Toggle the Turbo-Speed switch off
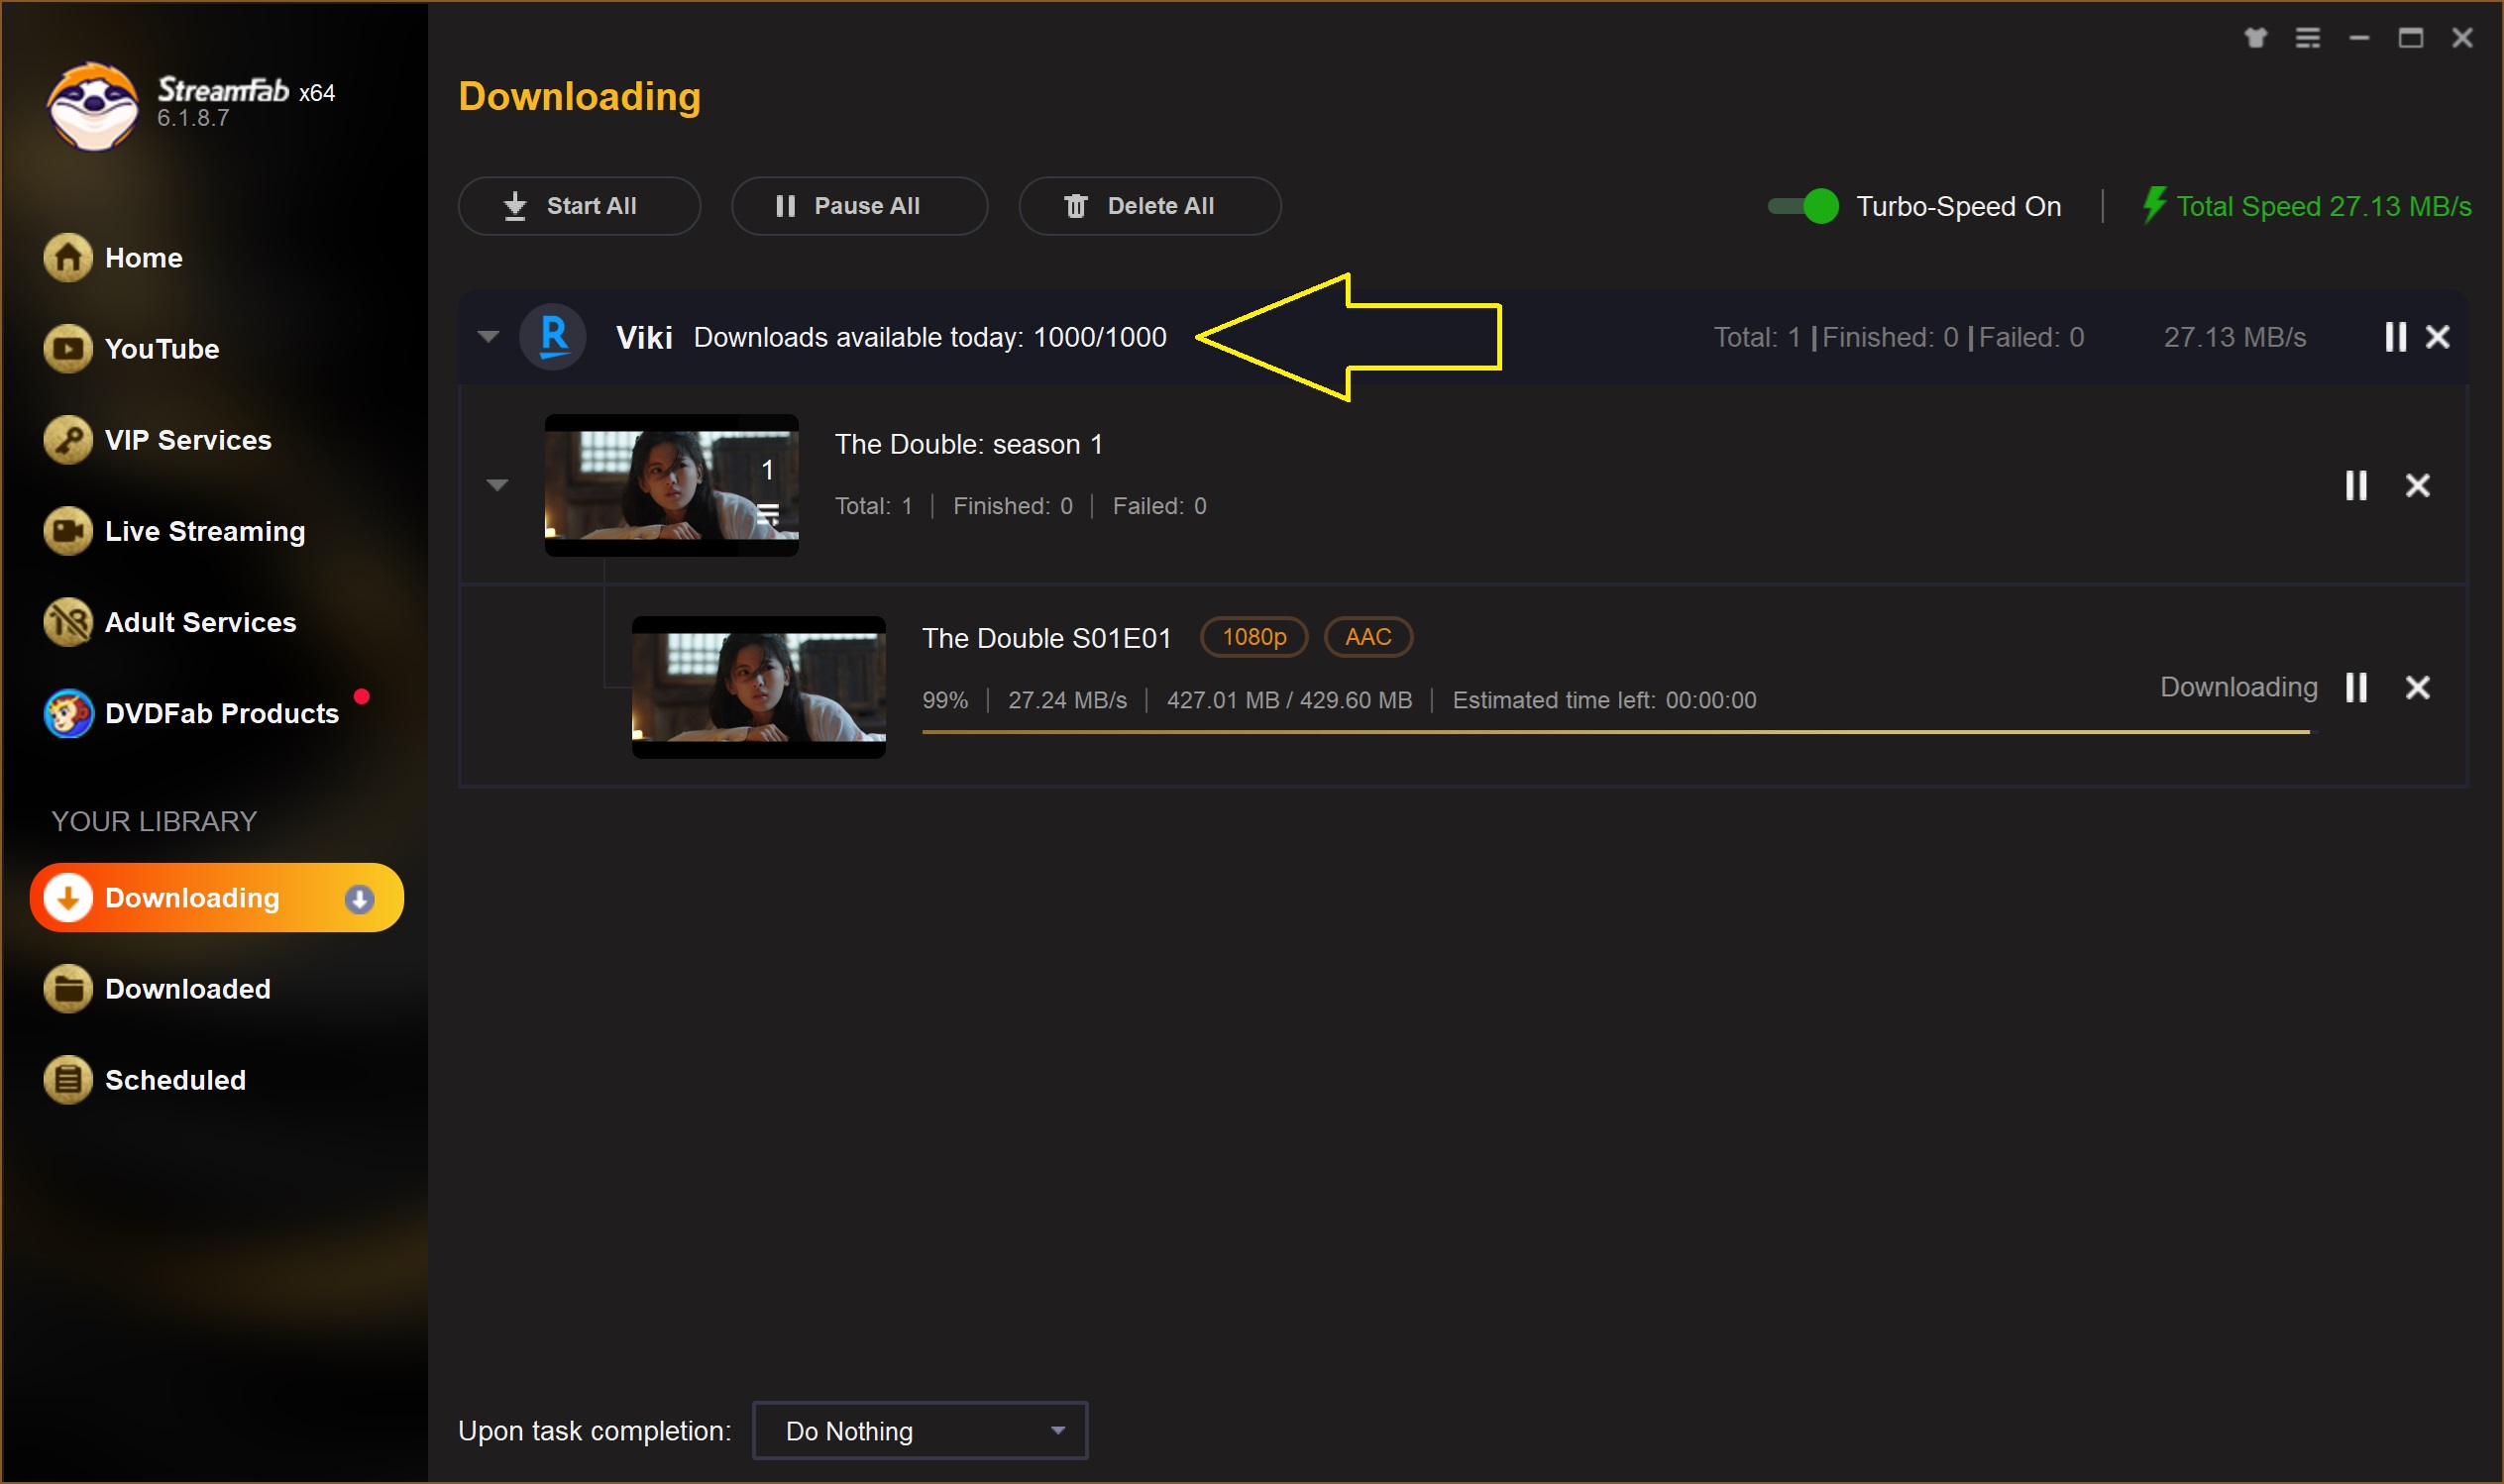This screenshot has width=2504, height=1484. tap(1803, 206)
